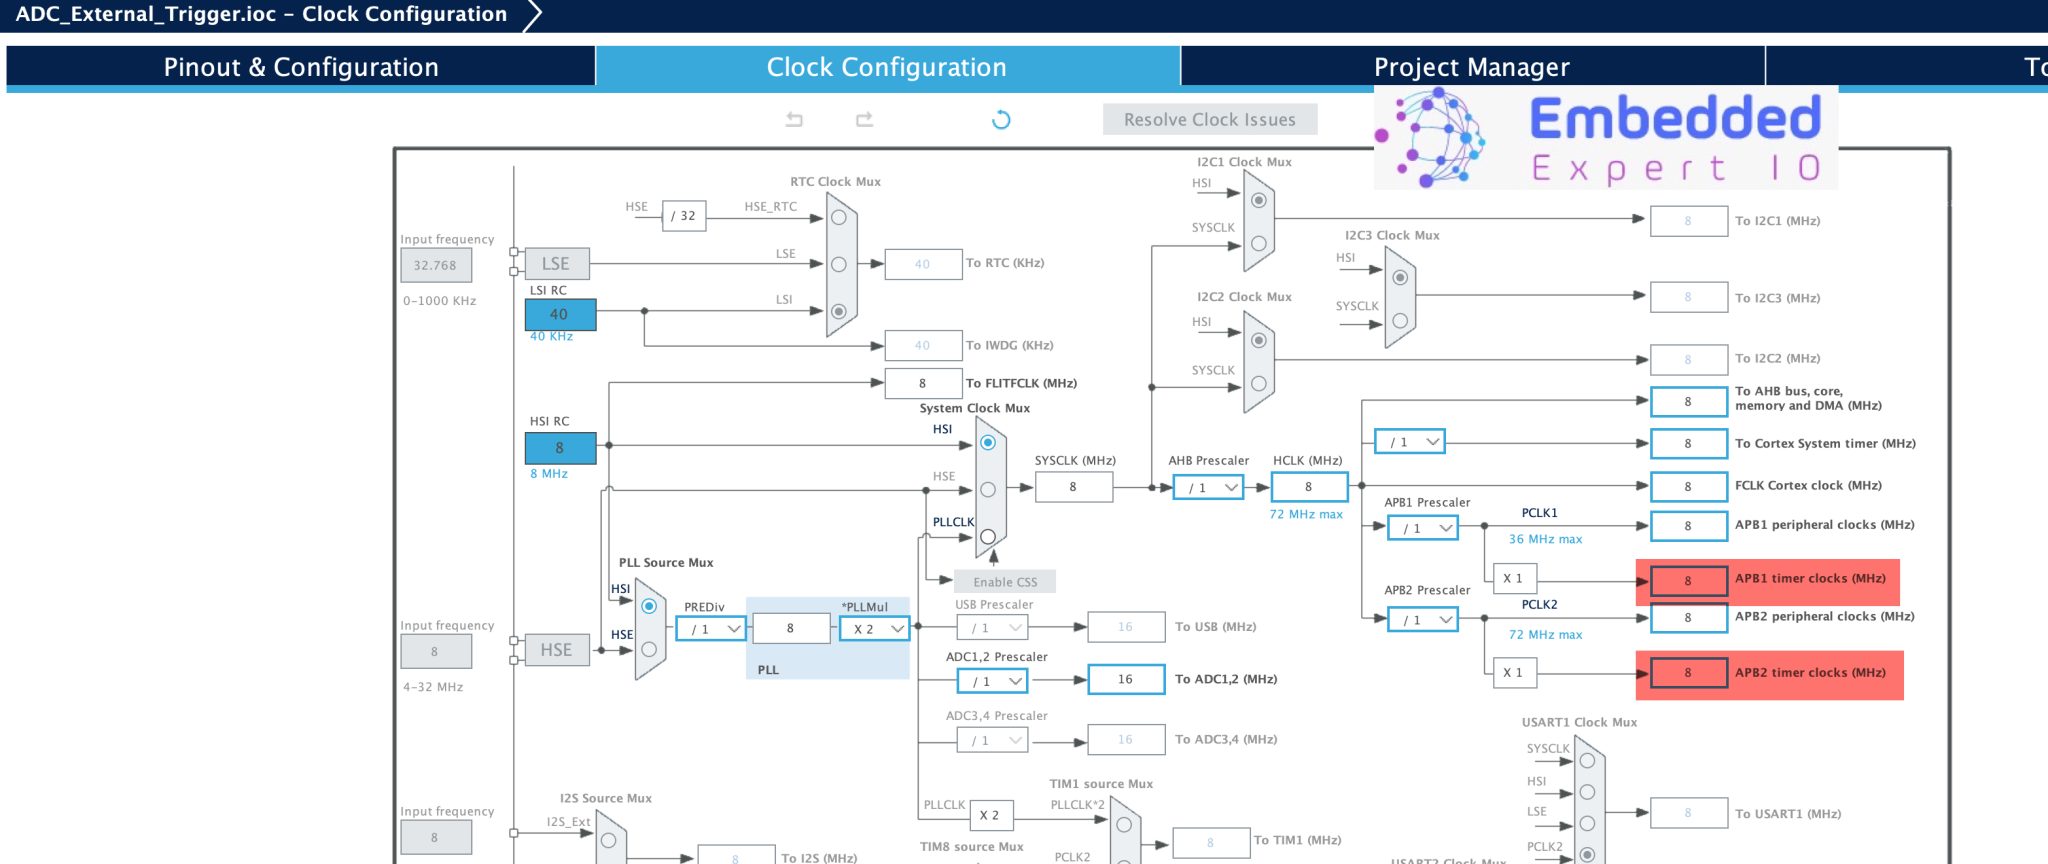2048x864 pixels.
Task: Select PLLCLK in System Clock Mux
Action: coord(988,536)
